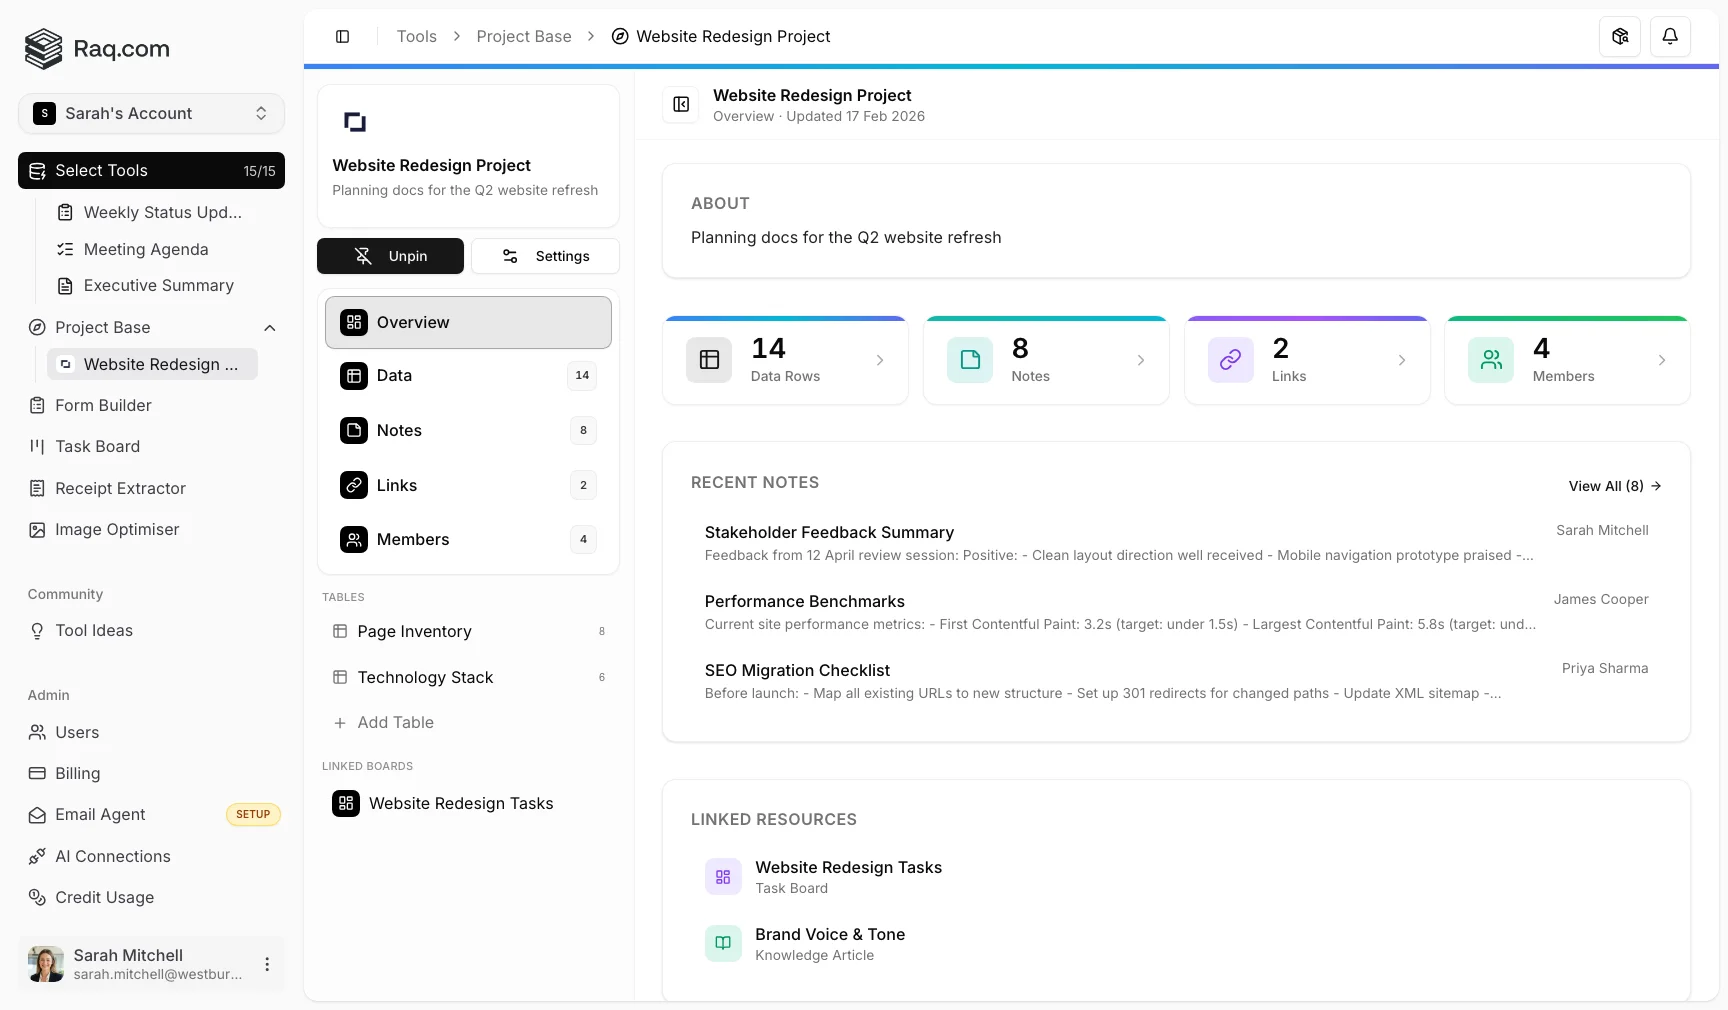Viewport: 1728px width, 1010px height.
Task: Switch to the Members section tab
Action: 467,540
